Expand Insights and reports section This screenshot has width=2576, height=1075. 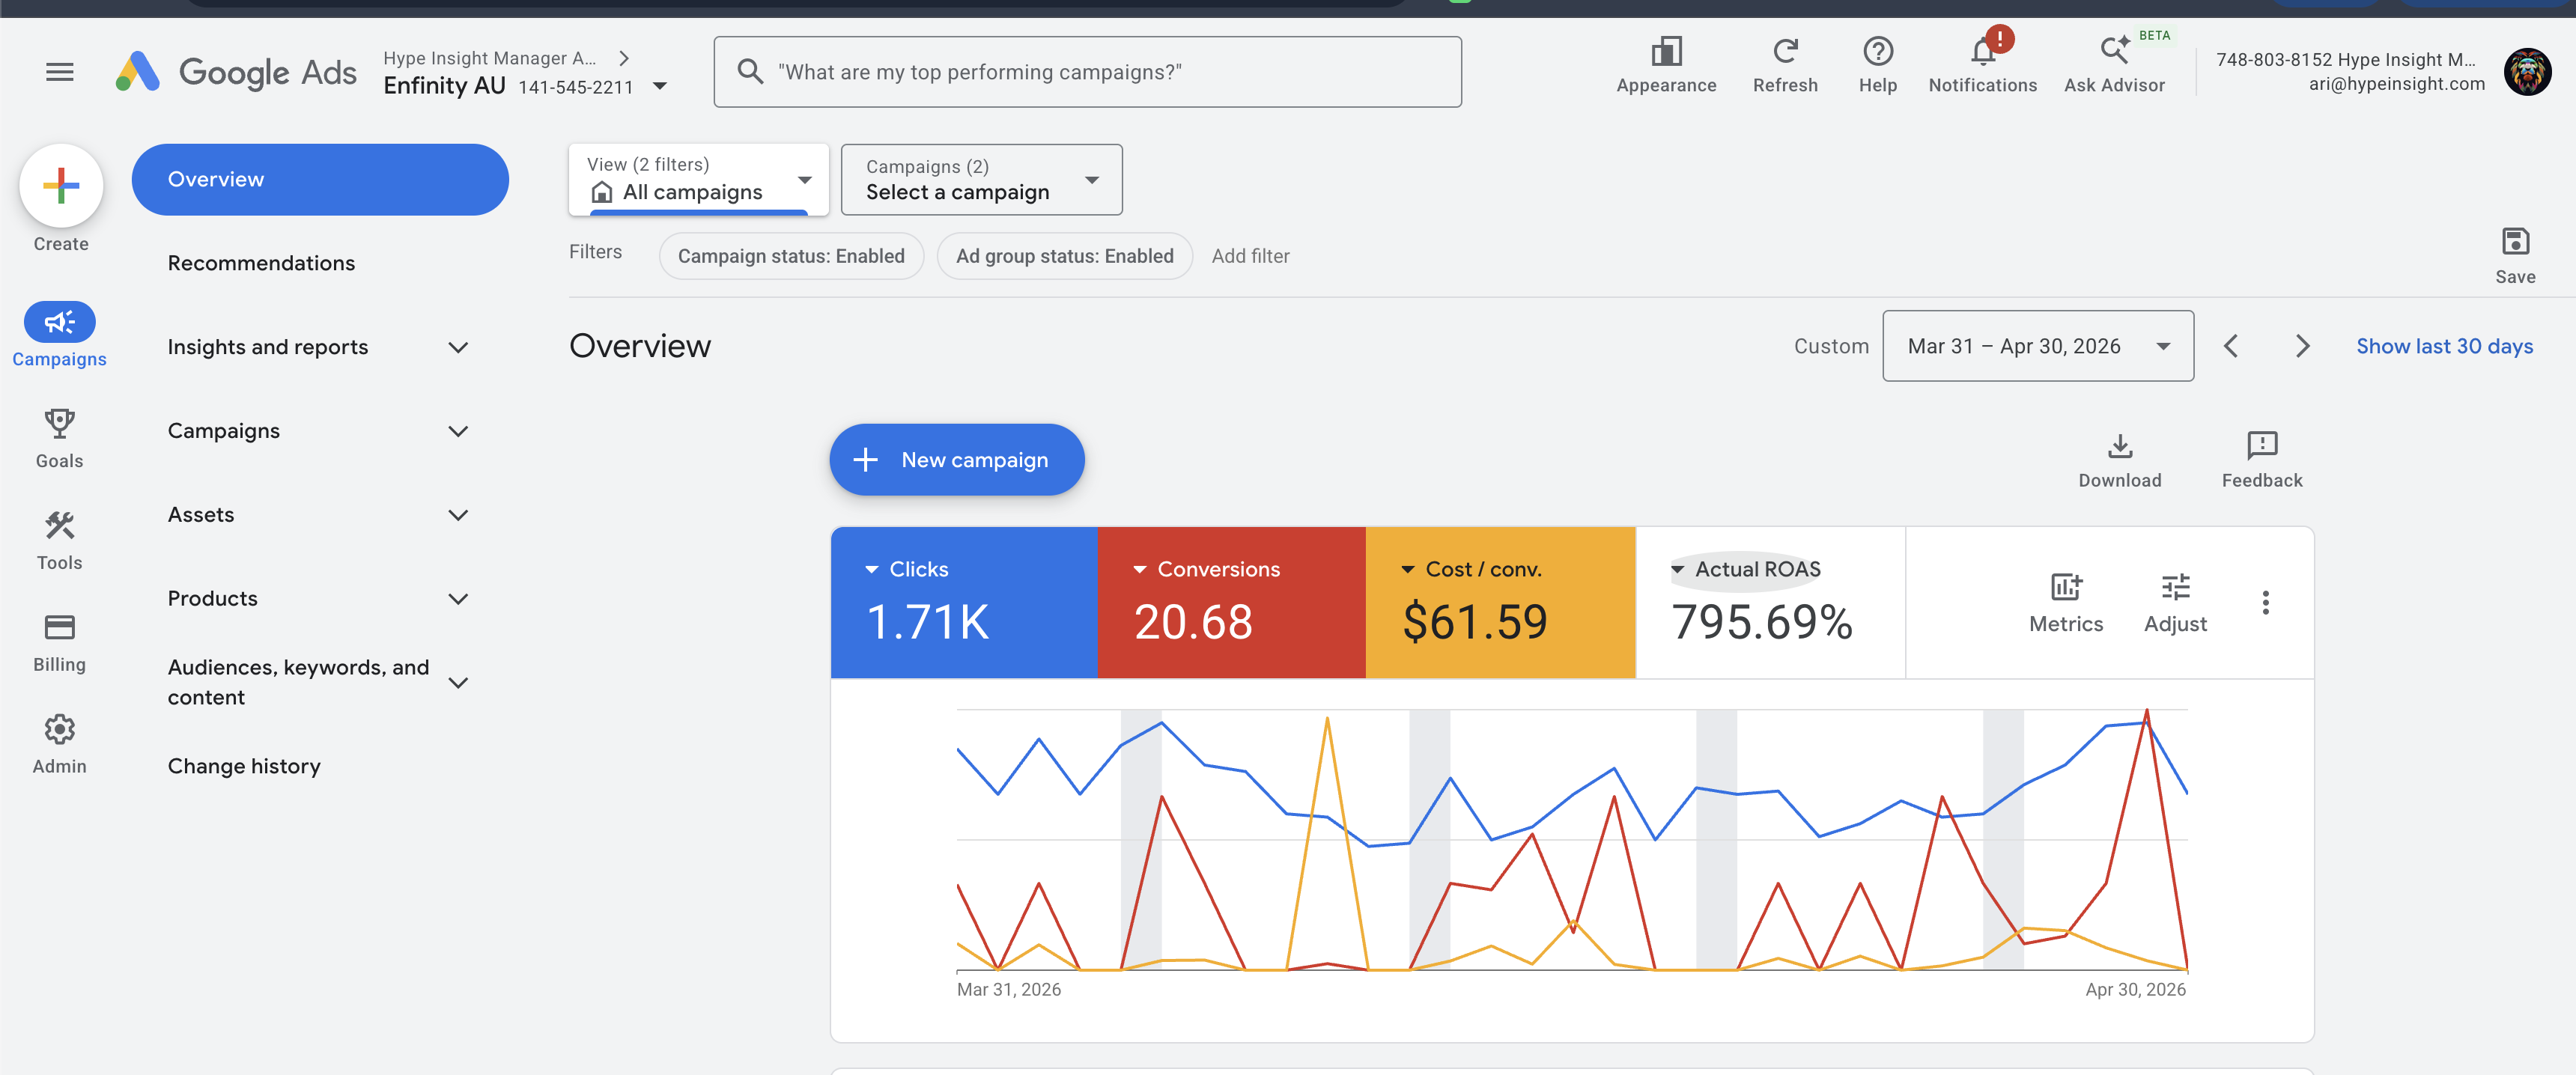click(x=458, y=348)
